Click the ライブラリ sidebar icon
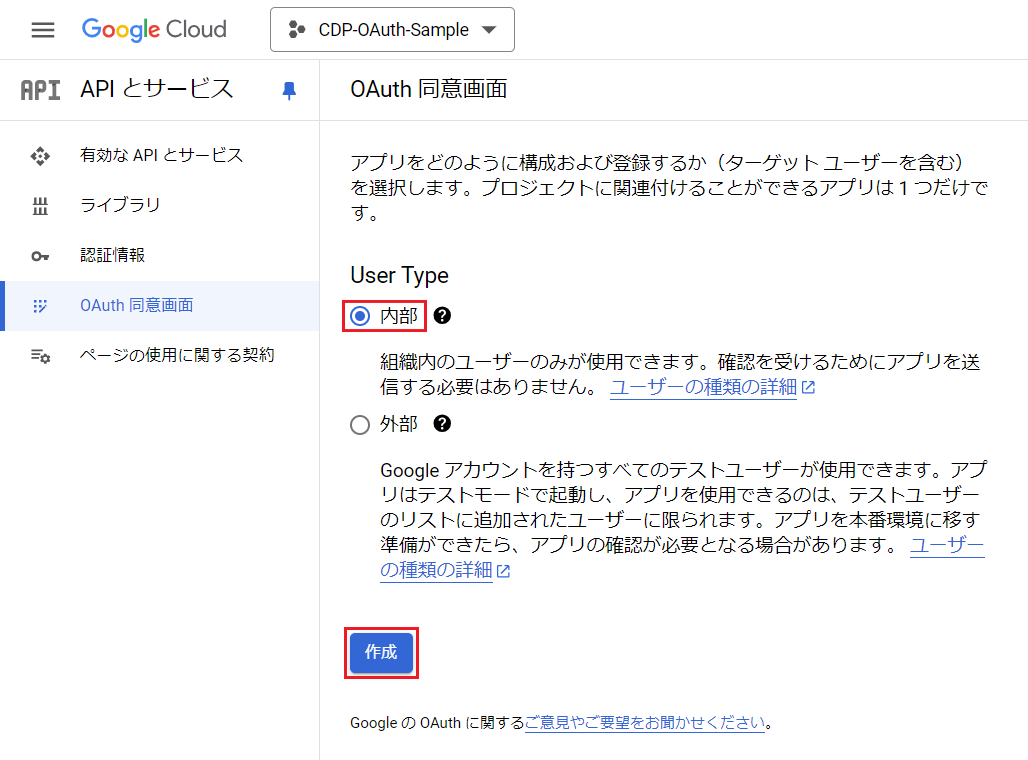This screenshot has width=1028, height=760. coord(40,206)
